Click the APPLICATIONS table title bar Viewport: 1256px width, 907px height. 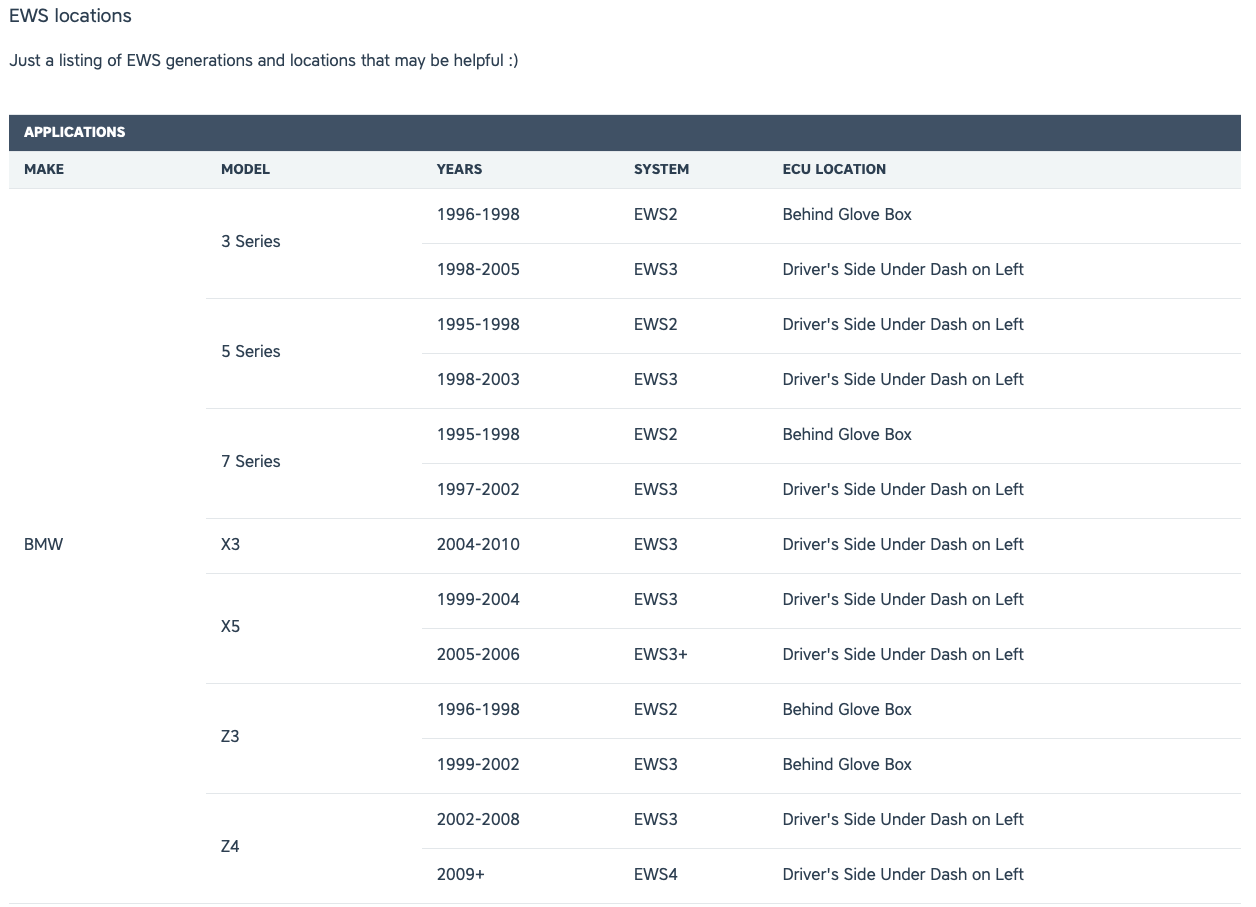click(75, 132)
